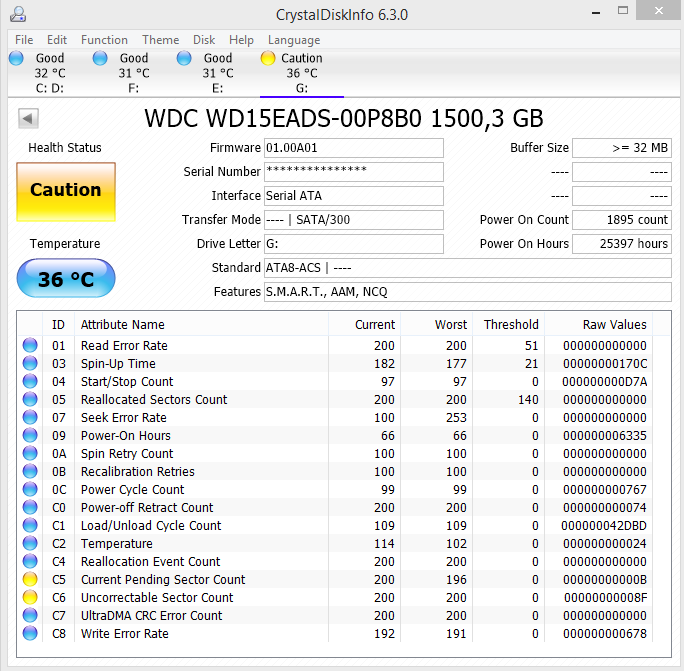Click status icon for UltraDMA CRC Error Count
The height and width of the screenshot is (671, 684).
(x=30, y=615)
